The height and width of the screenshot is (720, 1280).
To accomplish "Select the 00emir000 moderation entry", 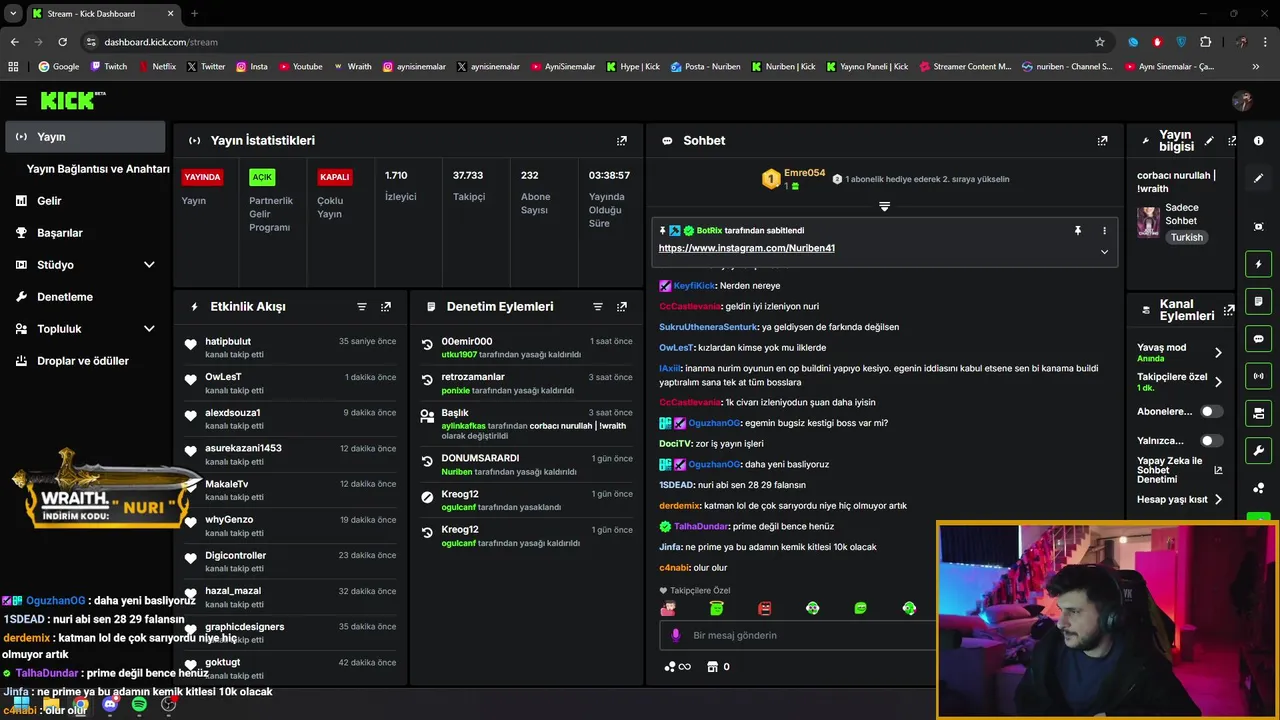I will [527, 348].
